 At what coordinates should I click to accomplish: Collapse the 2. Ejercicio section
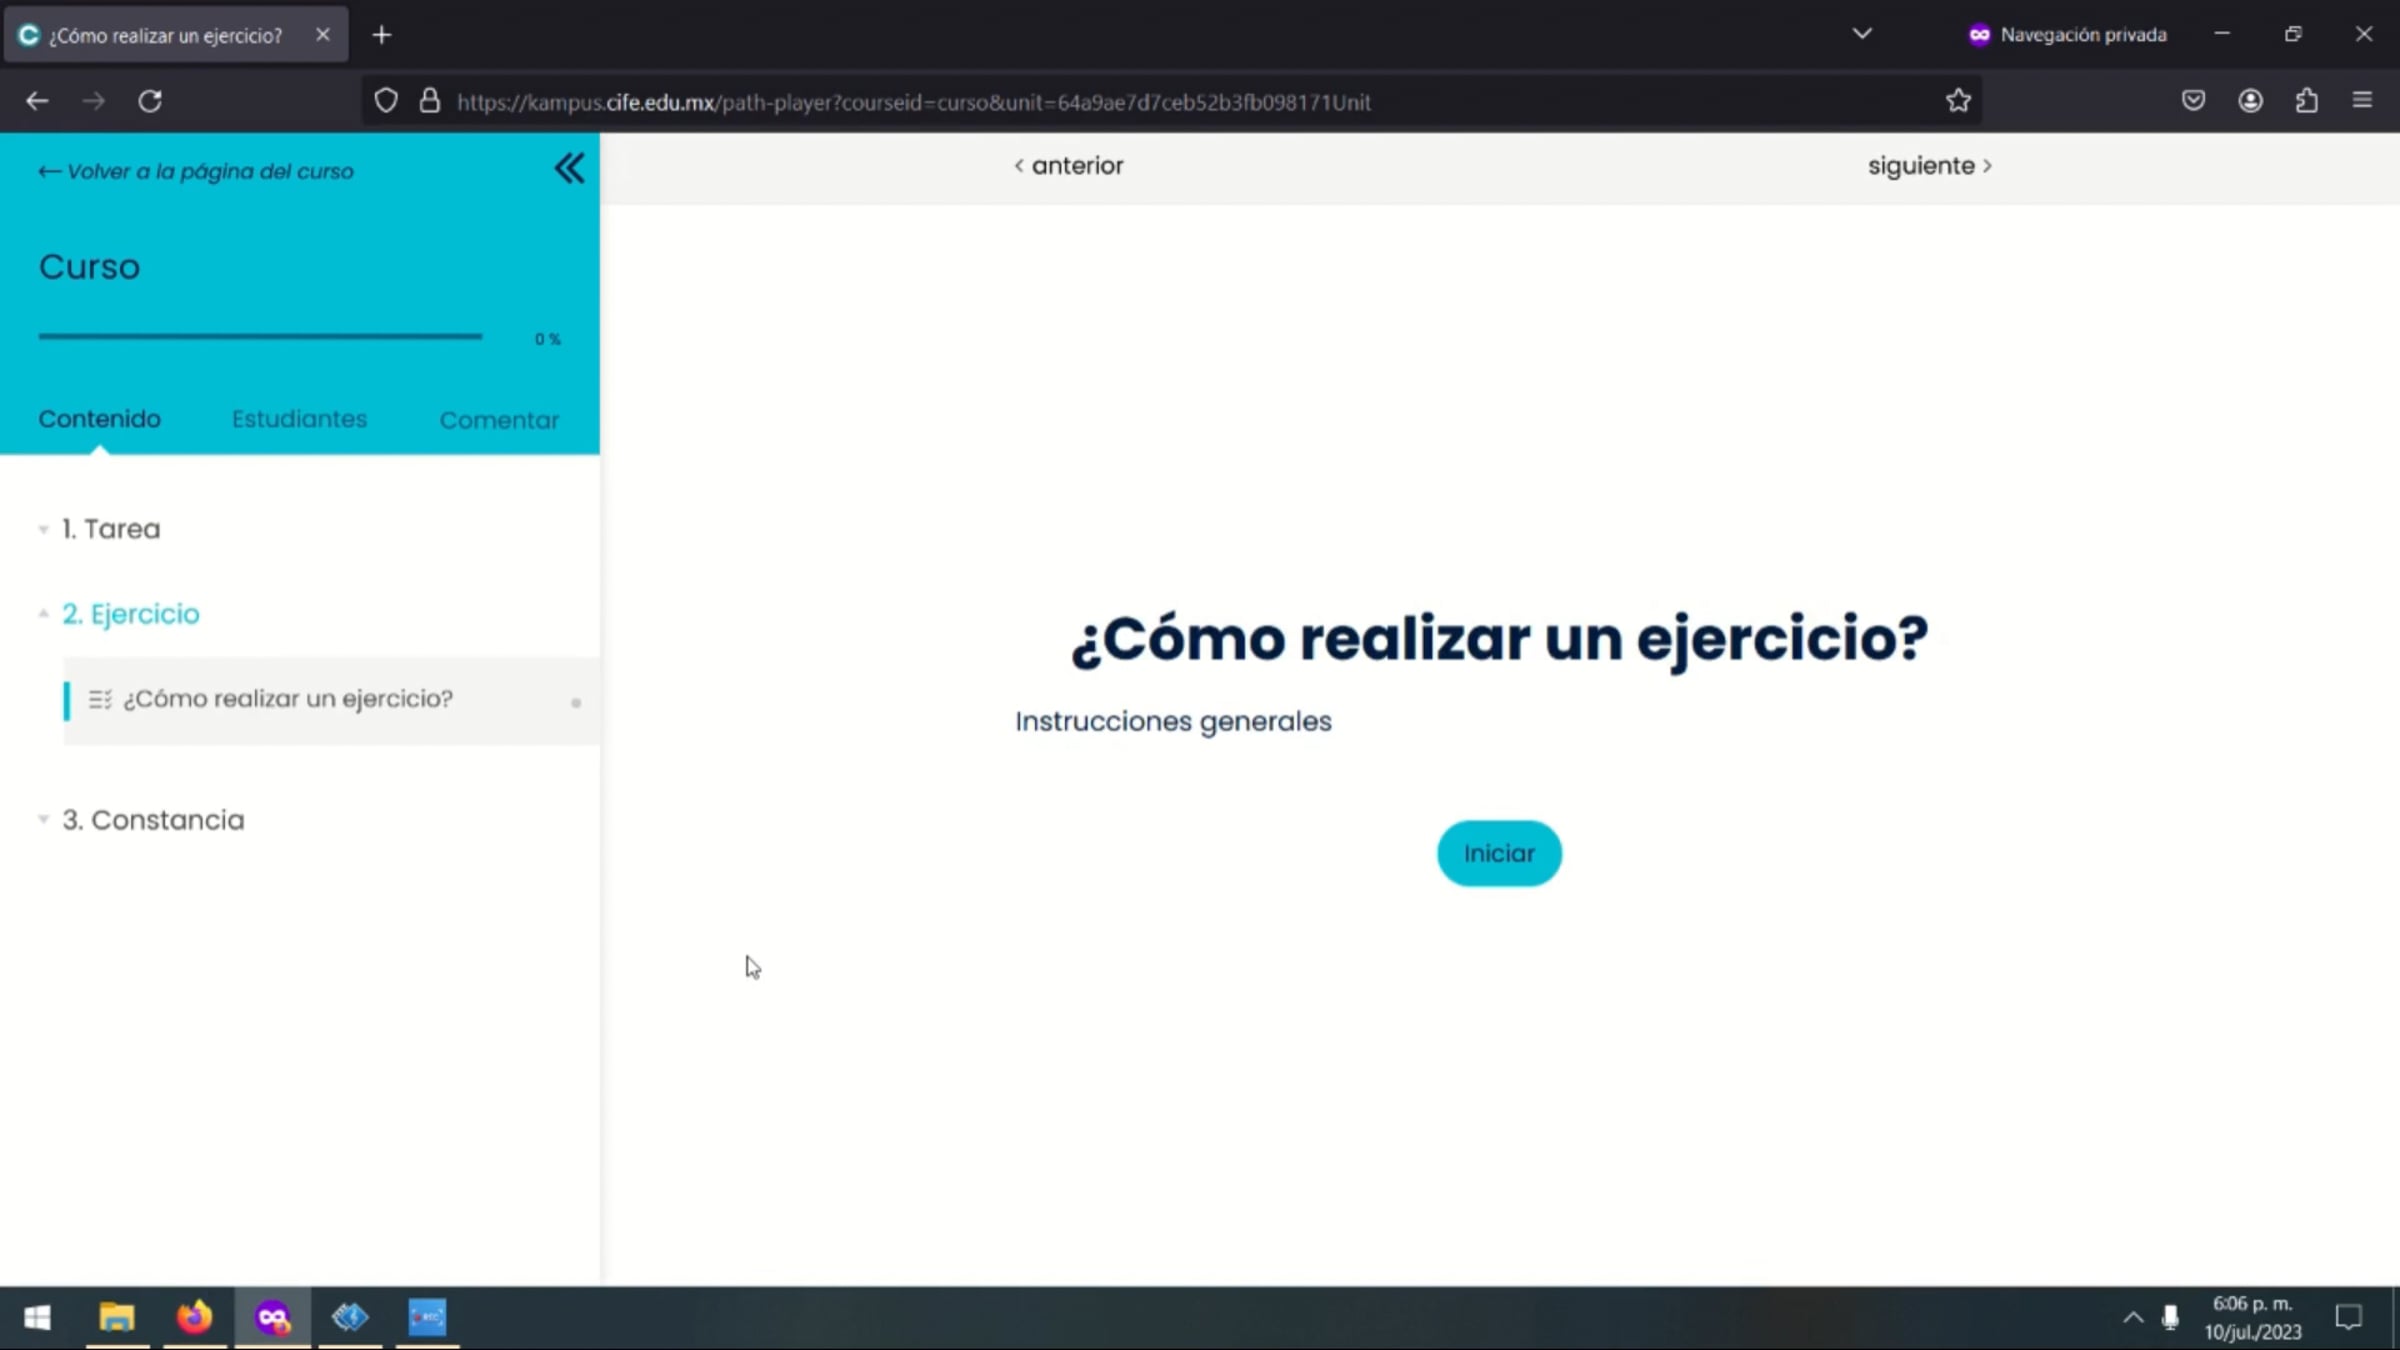click(130, 614)
